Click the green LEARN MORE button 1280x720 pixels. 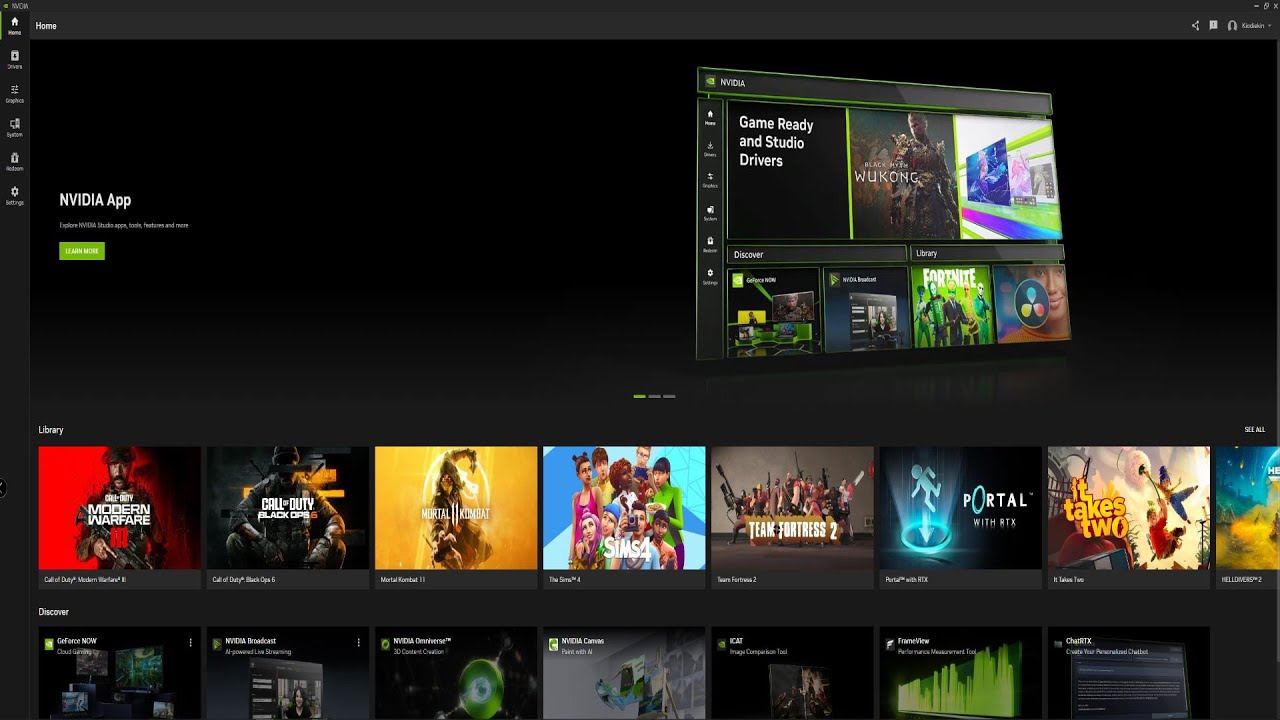[82, 251]
